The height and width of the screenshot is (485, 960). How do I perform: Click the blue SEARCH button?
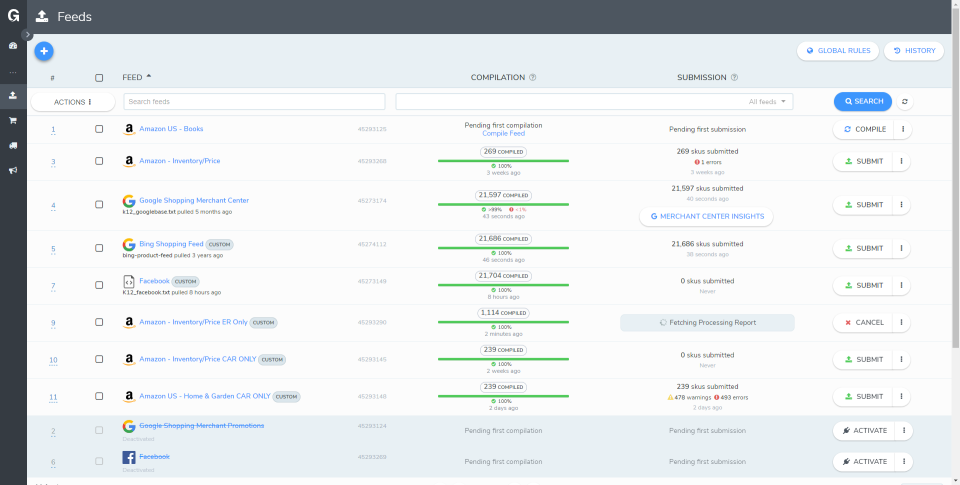[863, 102]
